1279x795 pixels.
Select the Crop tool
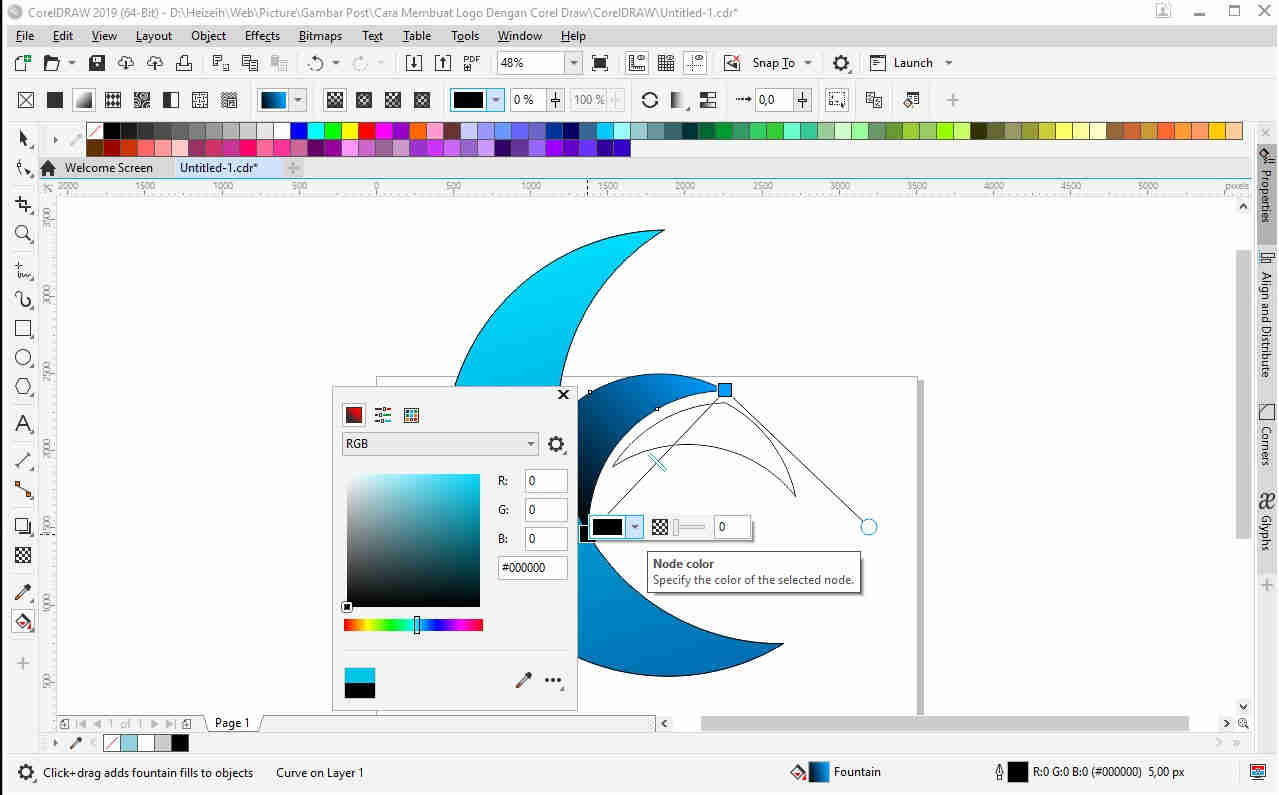(x=24, y=205)
